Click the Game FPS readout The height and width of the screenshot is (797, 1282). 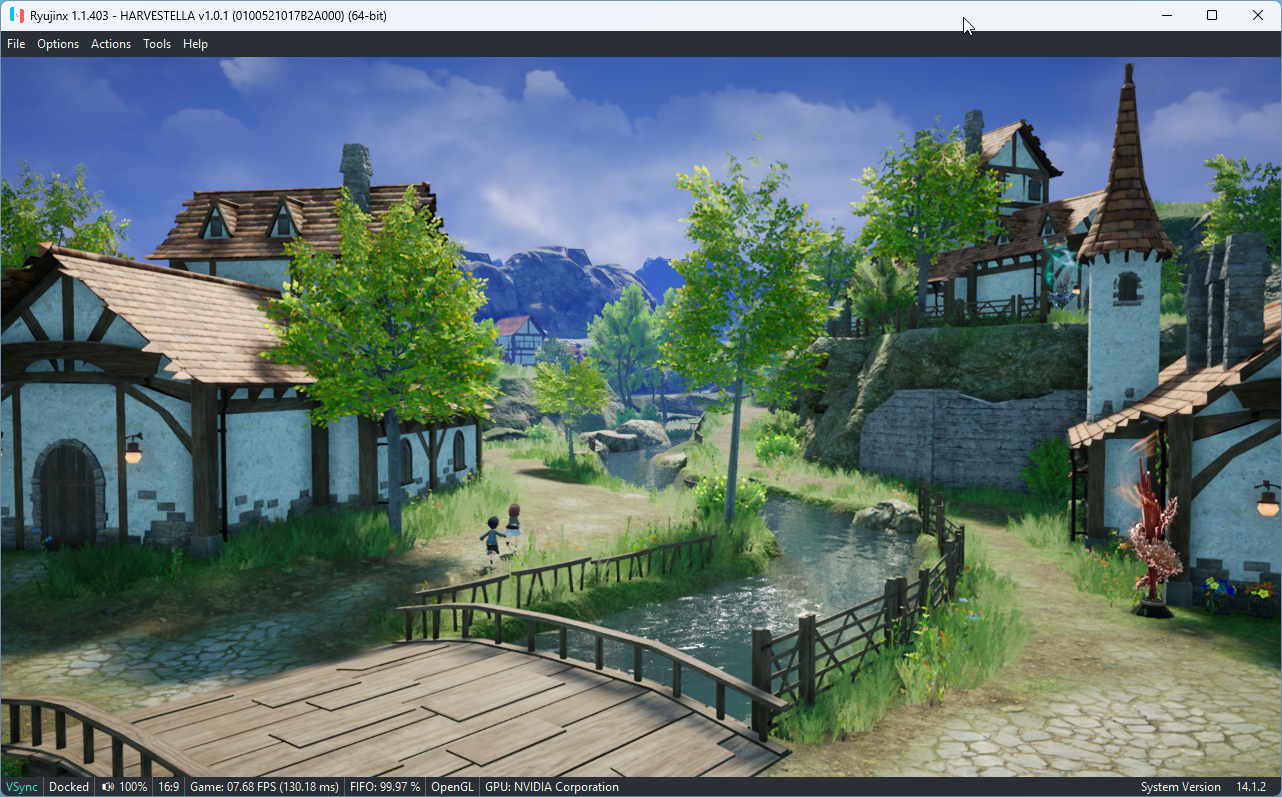pos(264,787)
